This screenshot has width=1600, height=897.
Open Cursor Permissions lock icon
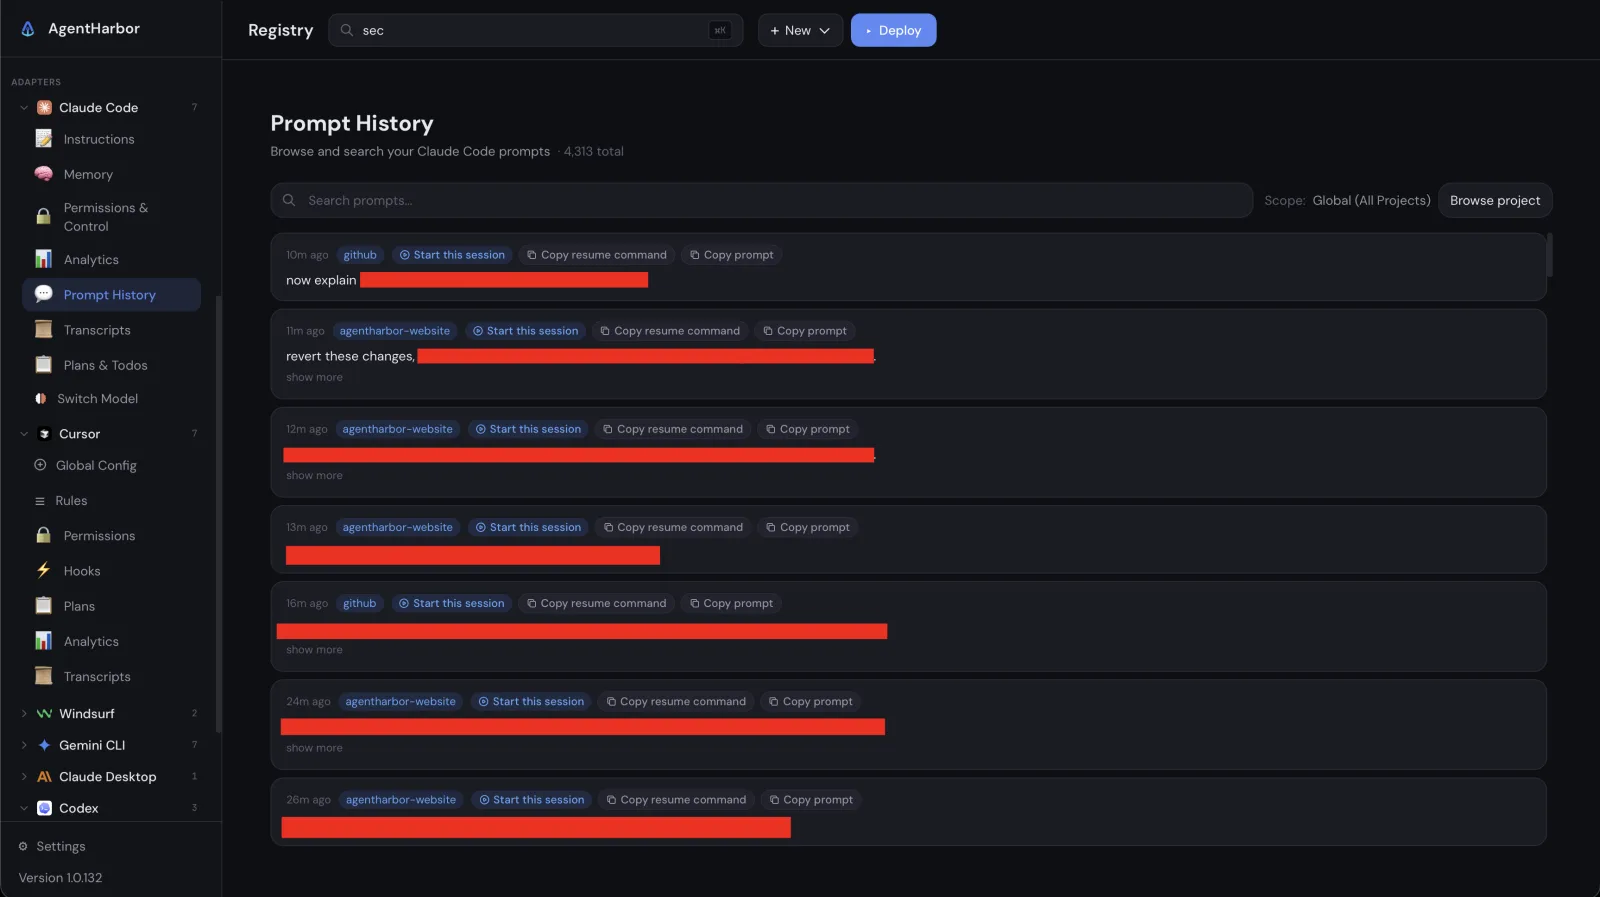pos(43,536)
